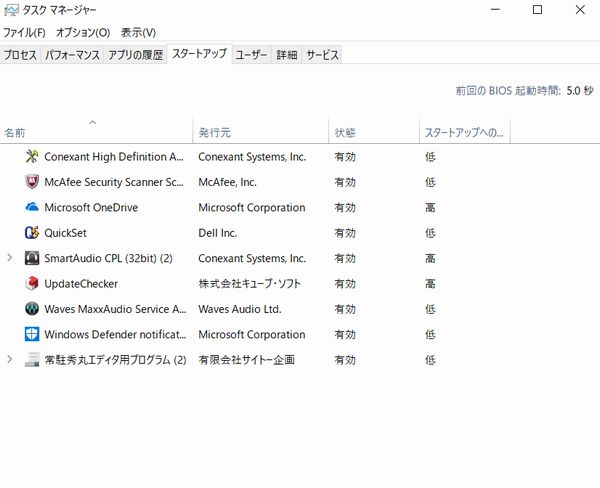Sort by the スタートアップへの... column header
The height and width of the screenshot is (488, 600).
pos(464,133)
